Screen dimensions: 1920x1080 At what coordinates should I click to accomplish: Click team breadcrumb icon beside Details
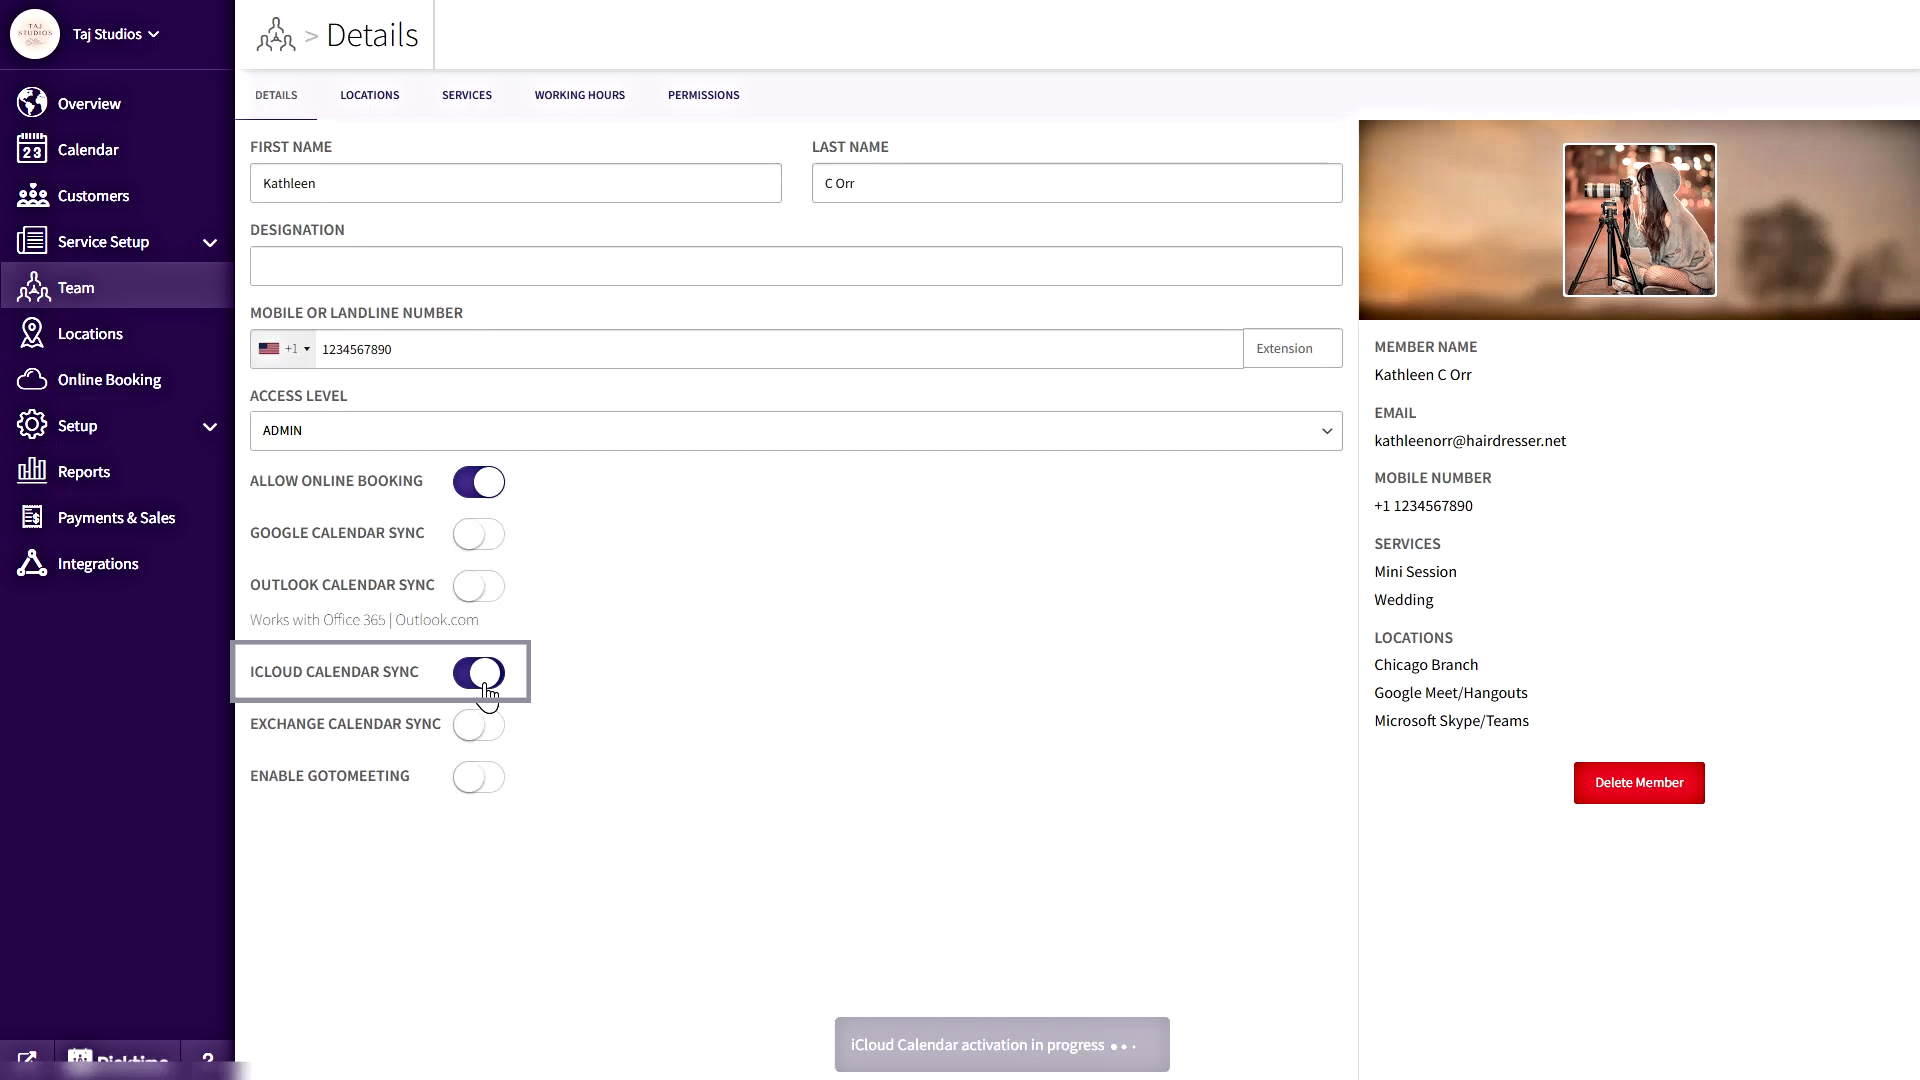pos(276,35)
